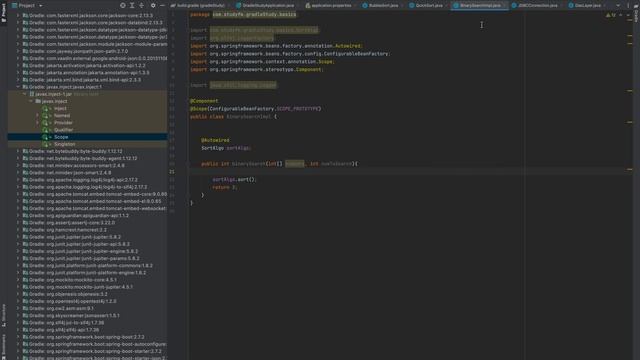Hide the Project panel with minus icon

162,5
